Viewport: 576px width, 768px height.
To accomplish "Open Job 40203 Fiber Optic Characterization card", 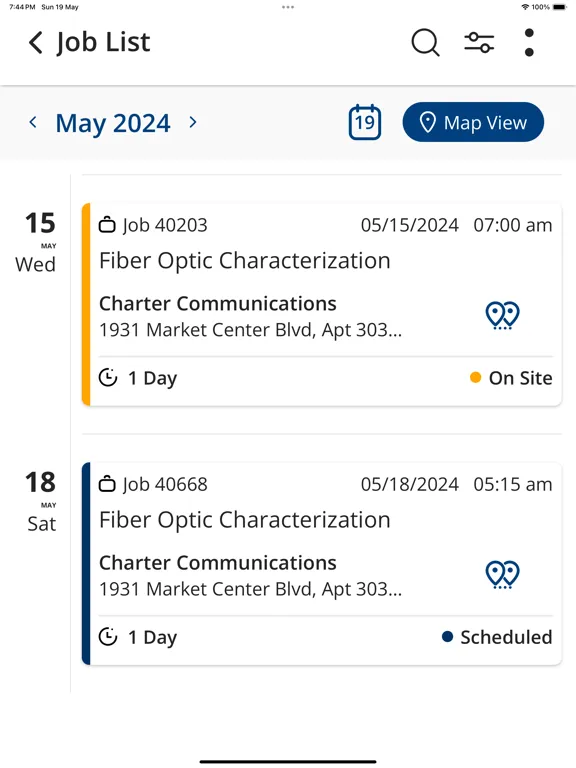I will click(322, 304).
